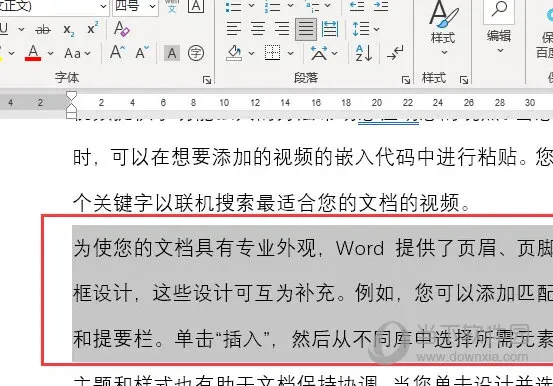Toggle strikethrough formatting
This screenshot has height=386, width=553.
[x=43, y=30]
